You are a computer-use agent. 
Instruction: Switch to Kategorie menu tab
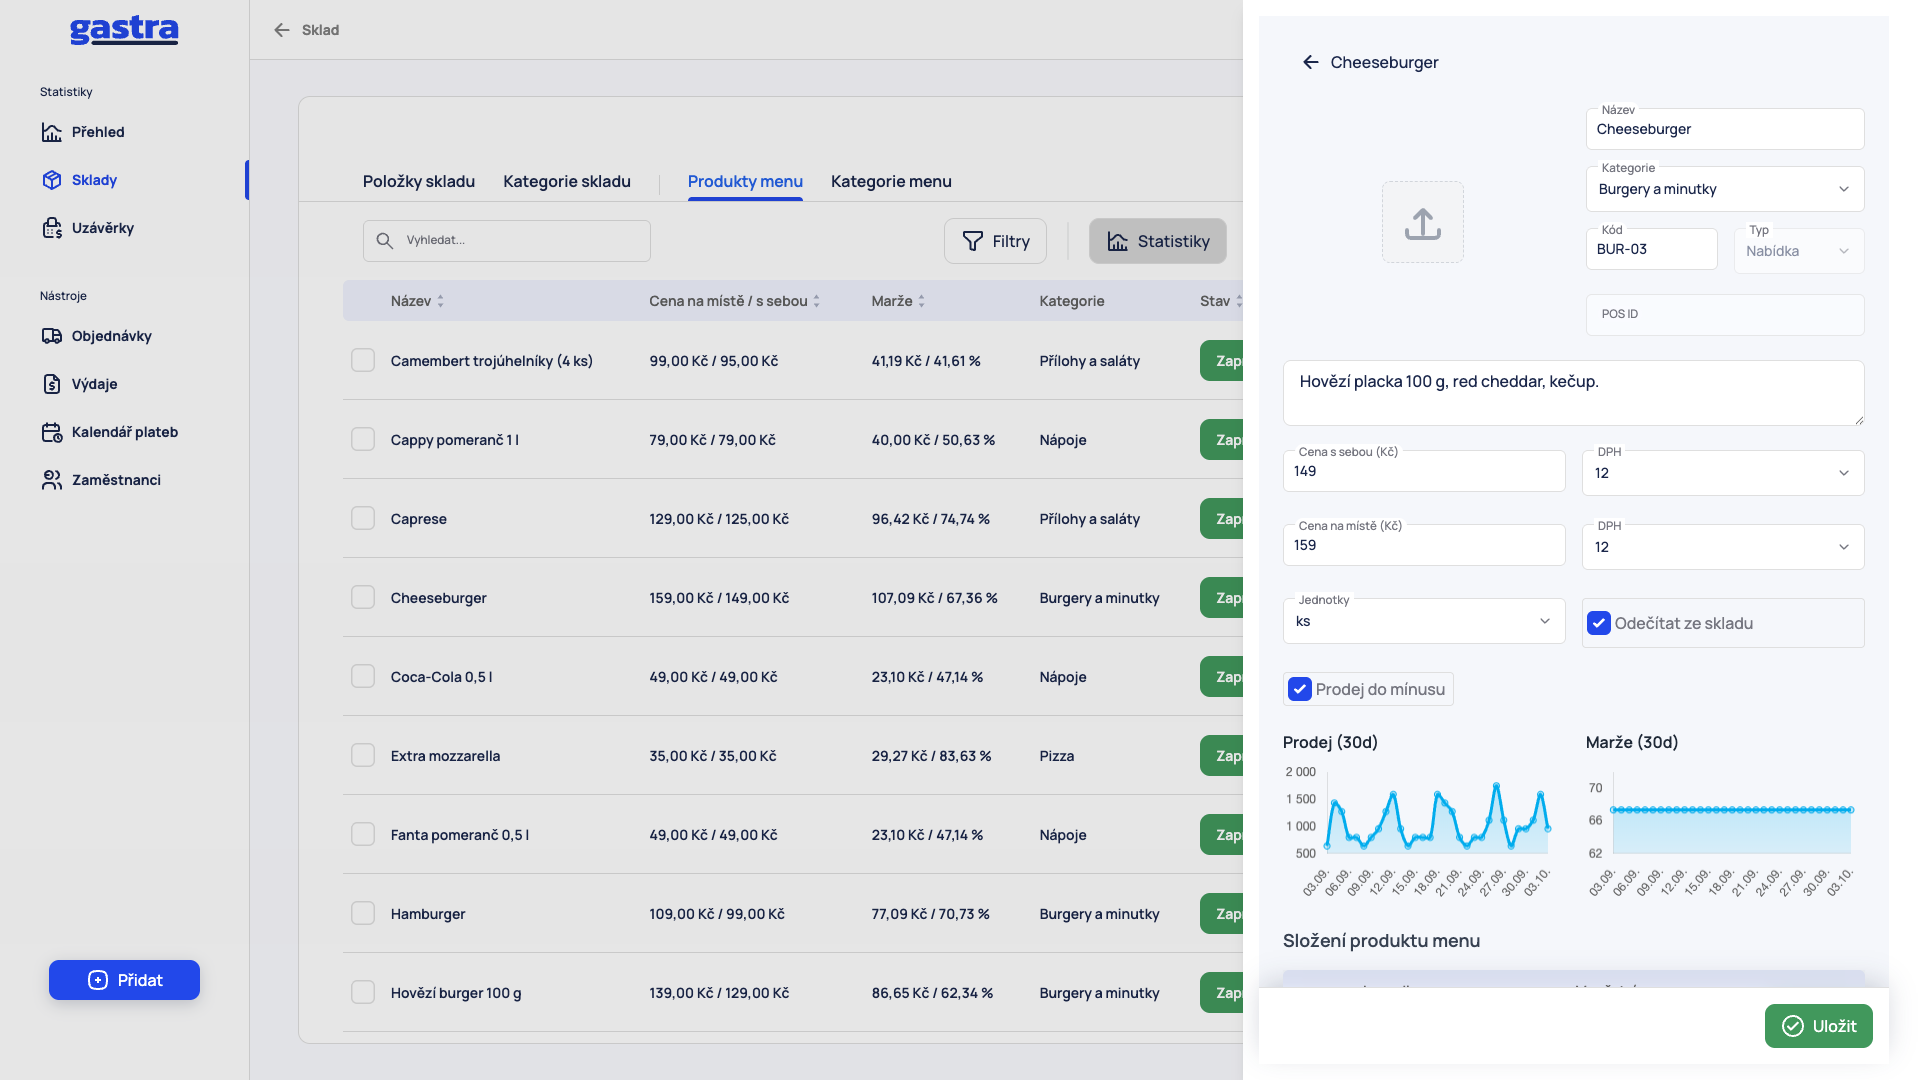891,181
